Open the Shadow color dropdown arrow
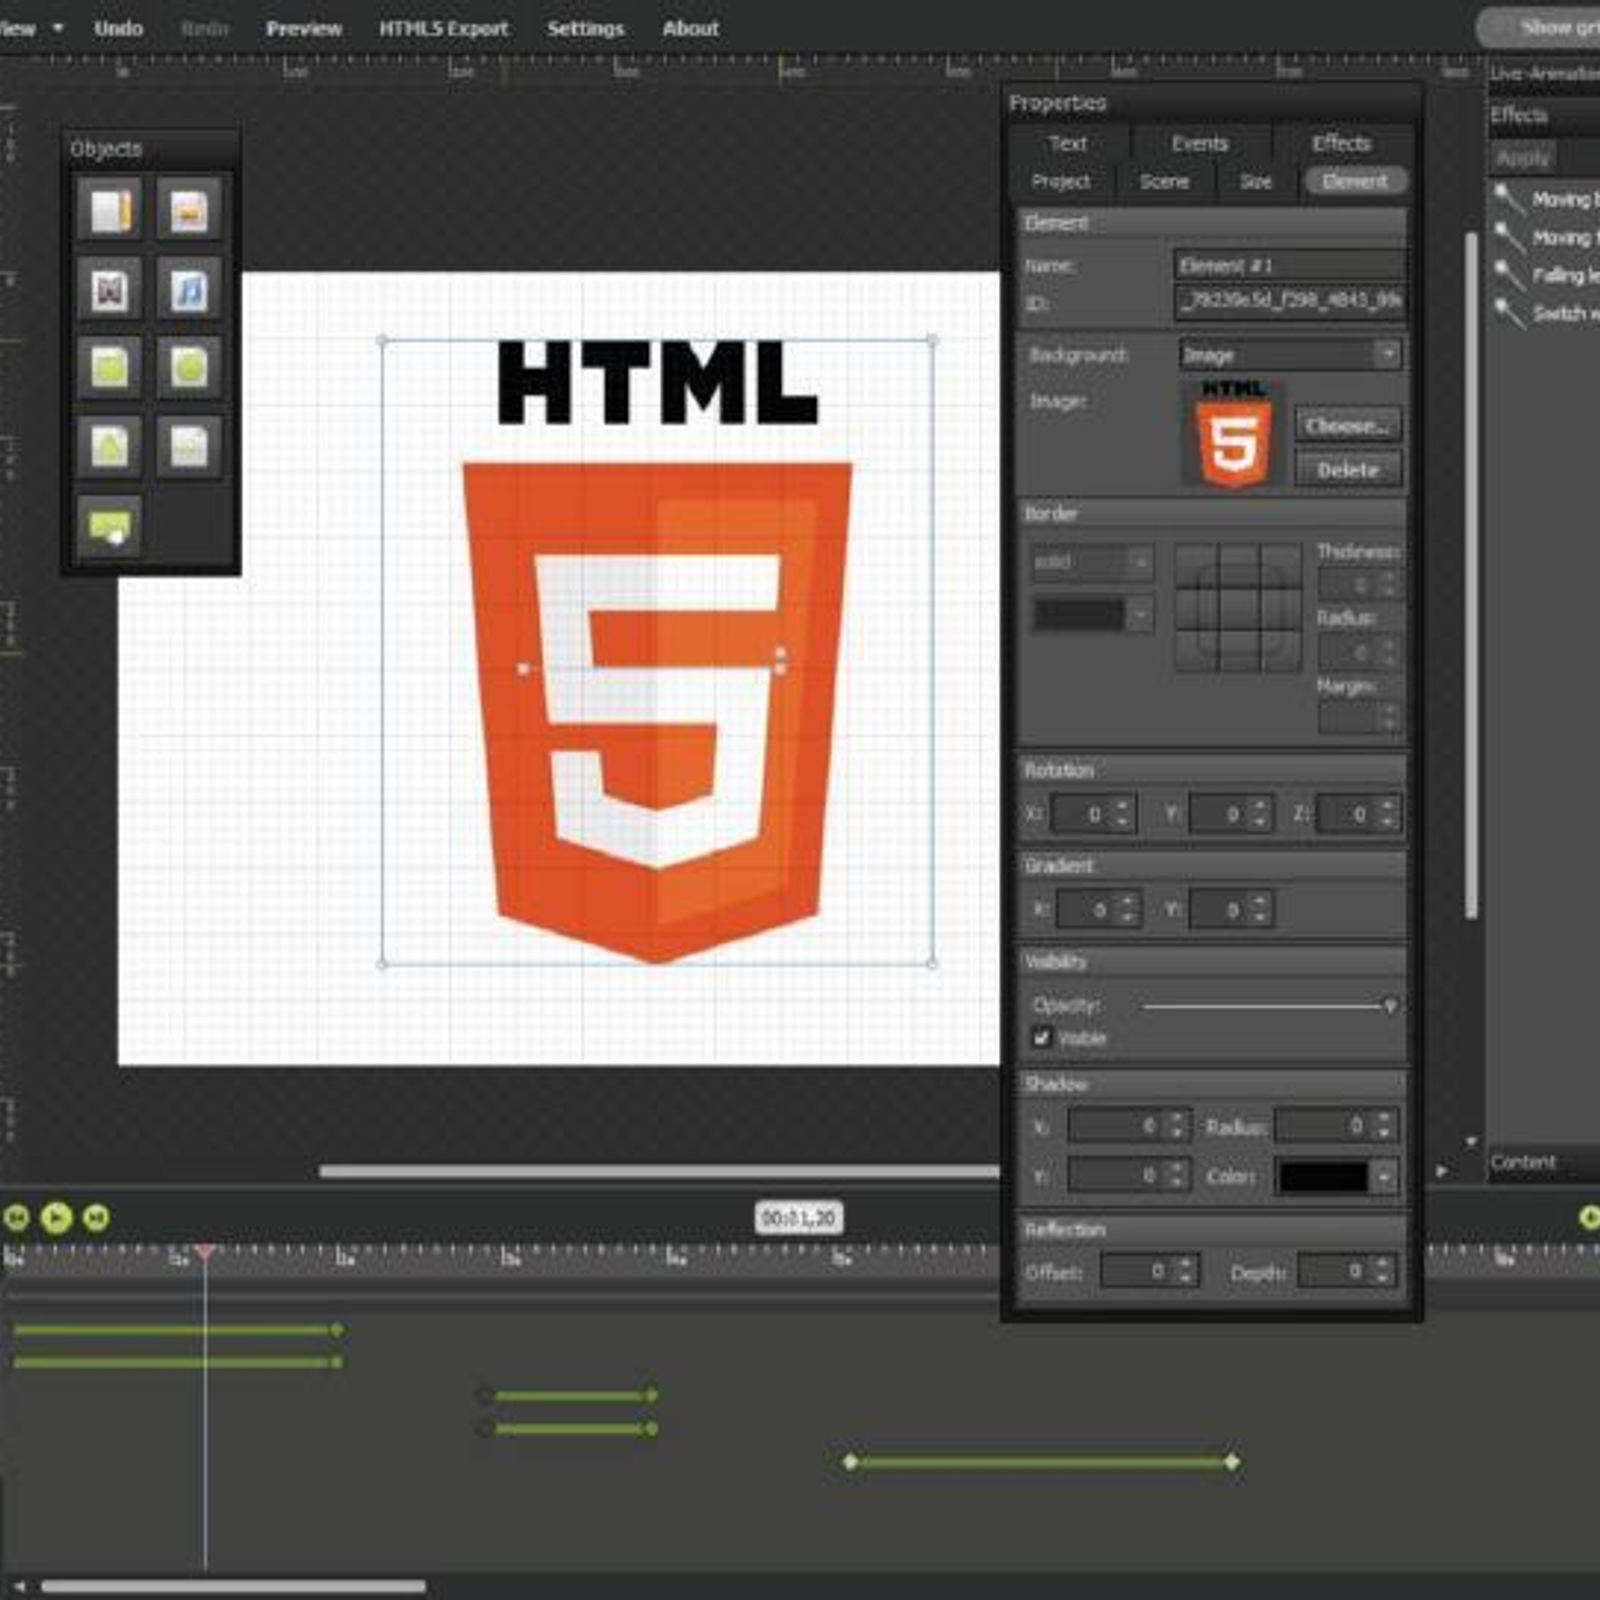 pyautogui.click(x=1384, y=1176)
